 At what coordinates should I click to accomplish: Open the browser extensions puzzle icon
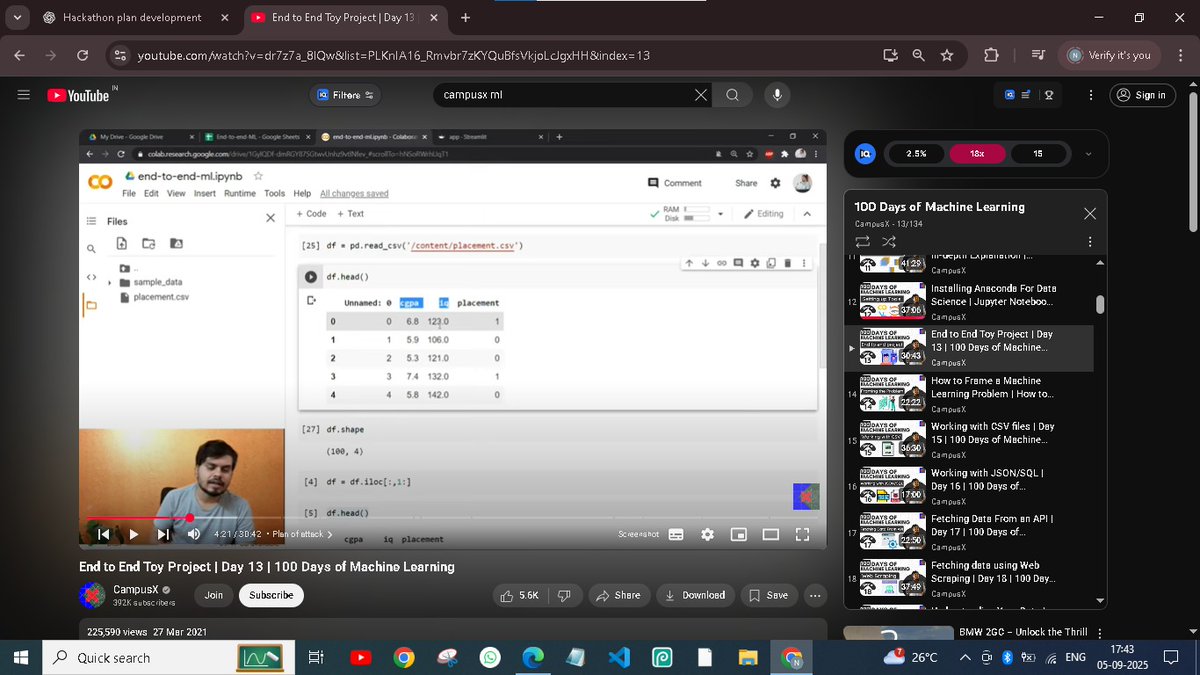pos(992,55)
